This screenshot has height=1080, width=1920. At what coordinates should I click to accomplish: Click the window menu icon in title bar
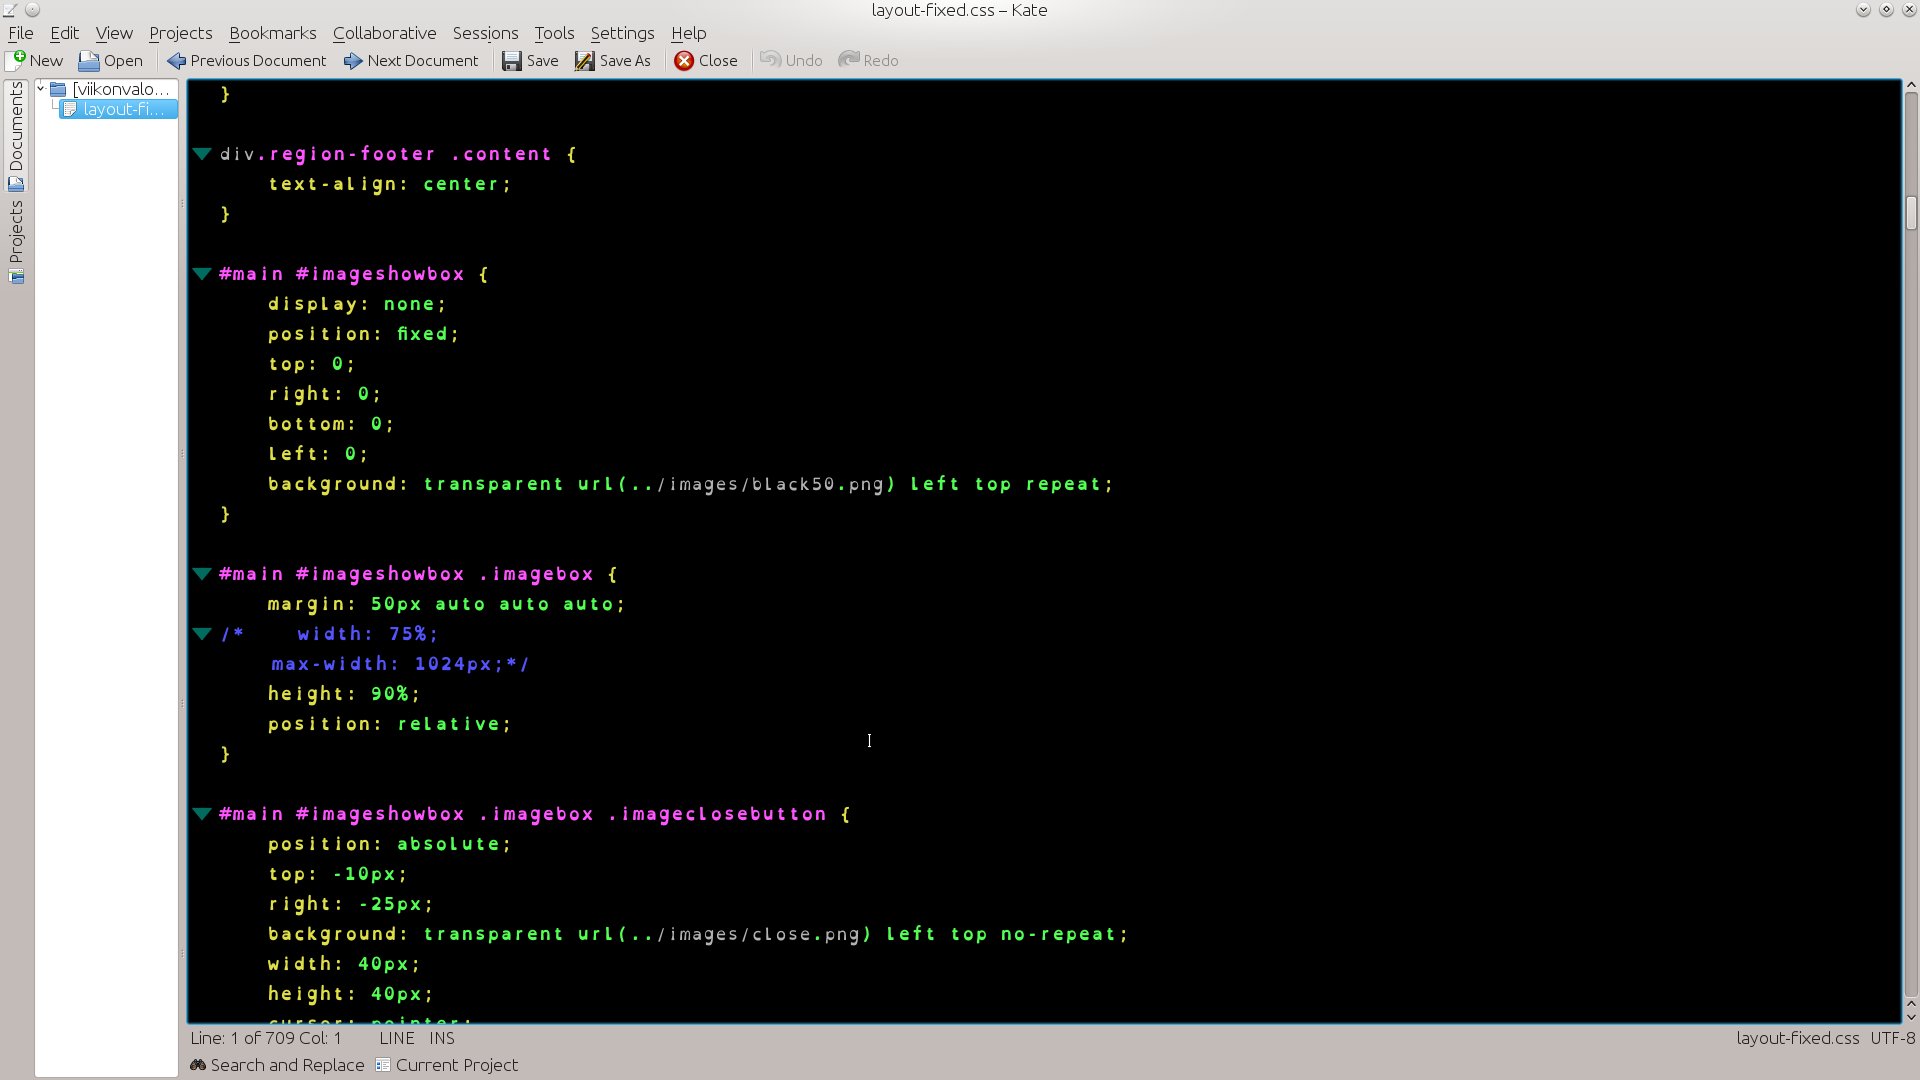pyautogui.click(x=10, y=10)
